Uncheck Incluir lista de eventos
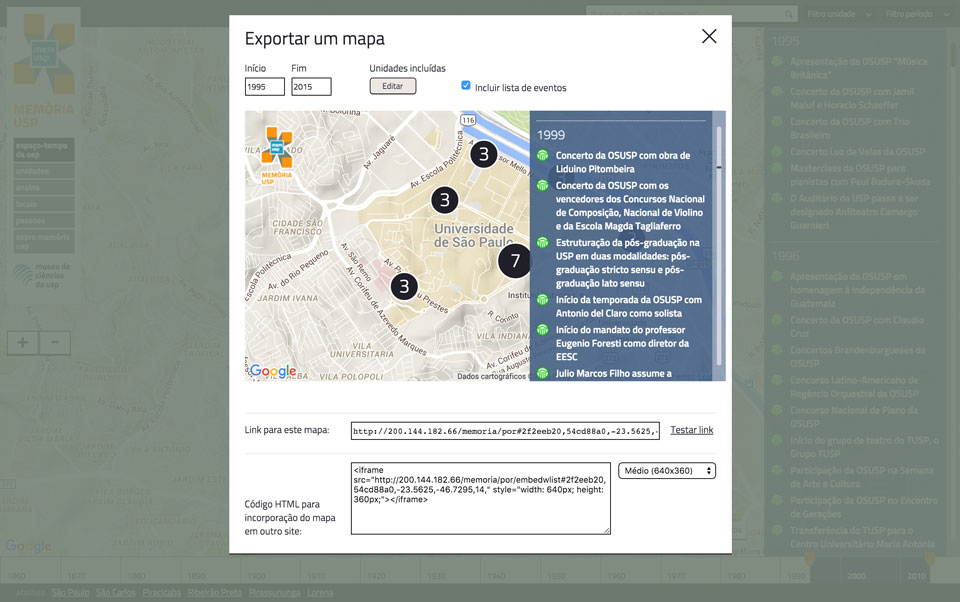 [x=466, y=86]
